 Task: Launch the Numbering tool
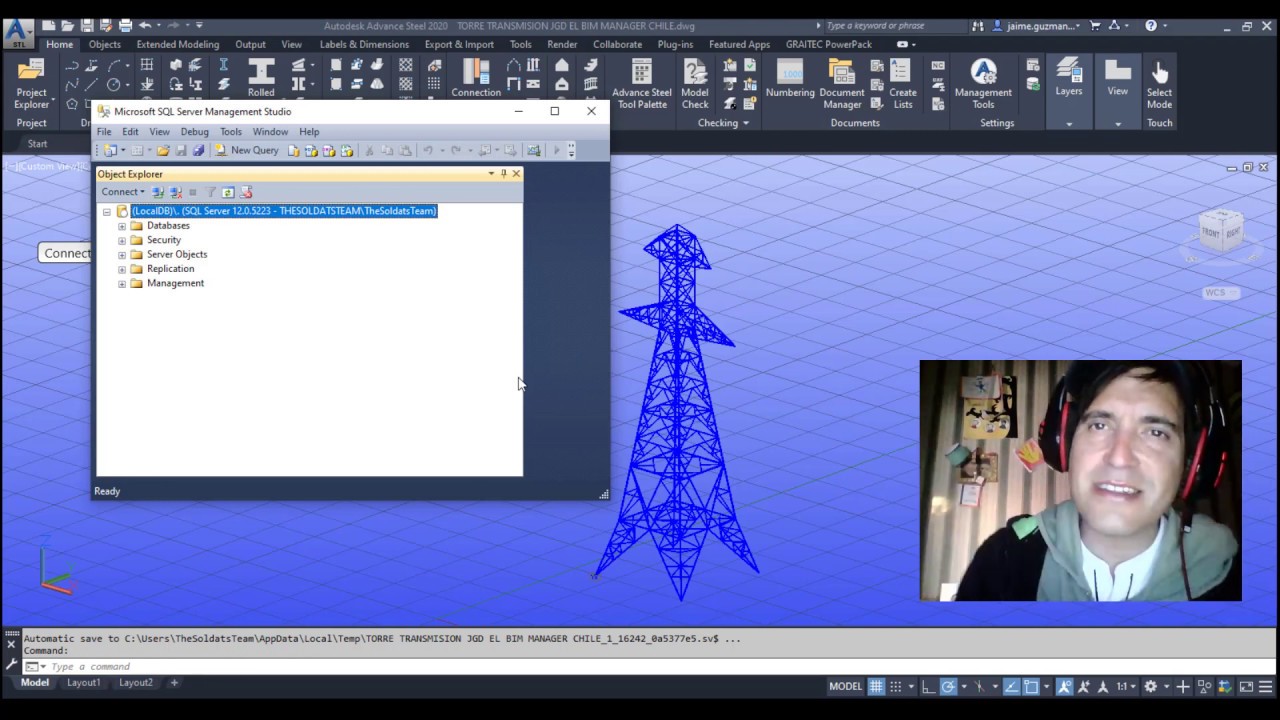click(x=790, y=79)
